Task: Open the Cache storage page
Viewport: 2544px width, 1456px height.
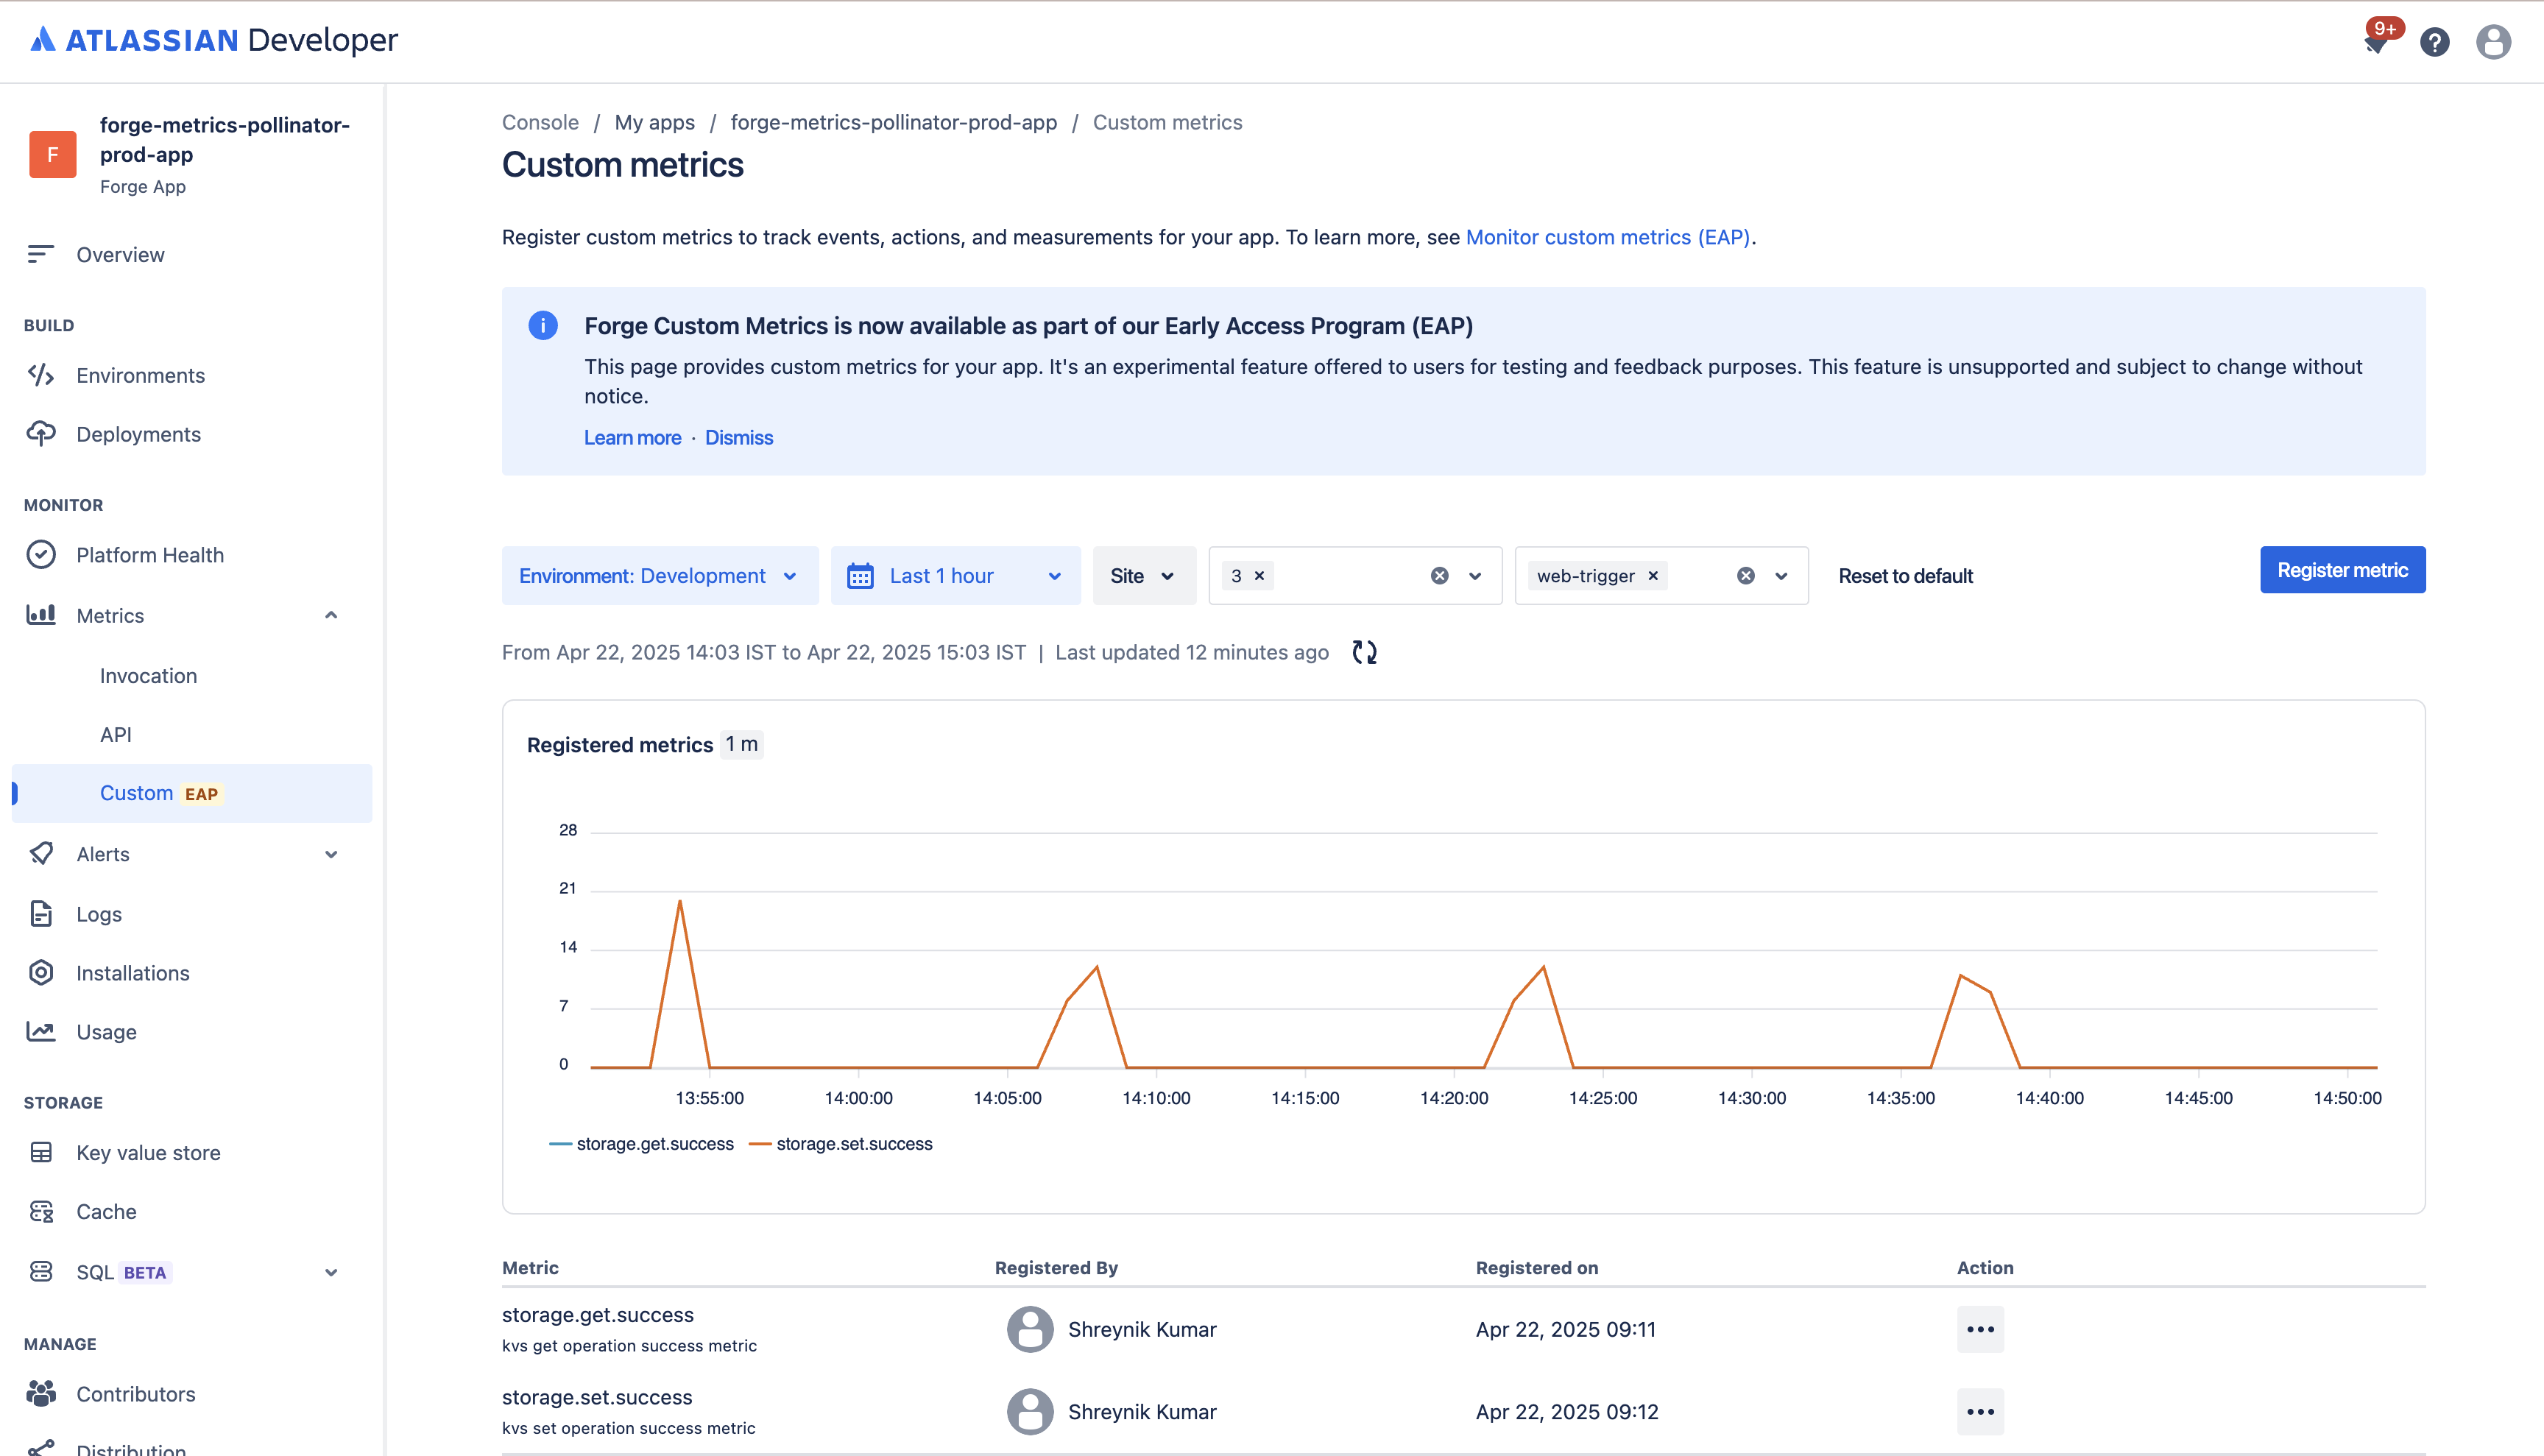Action: (106, 1211)
